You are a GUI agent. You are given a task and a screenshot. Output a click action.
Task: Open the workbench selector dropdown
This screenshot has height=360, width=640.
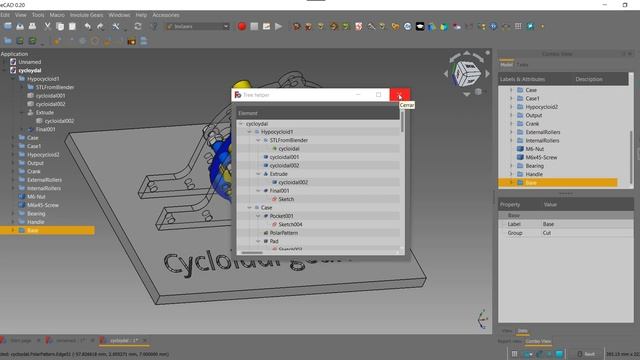click(198, 27)
